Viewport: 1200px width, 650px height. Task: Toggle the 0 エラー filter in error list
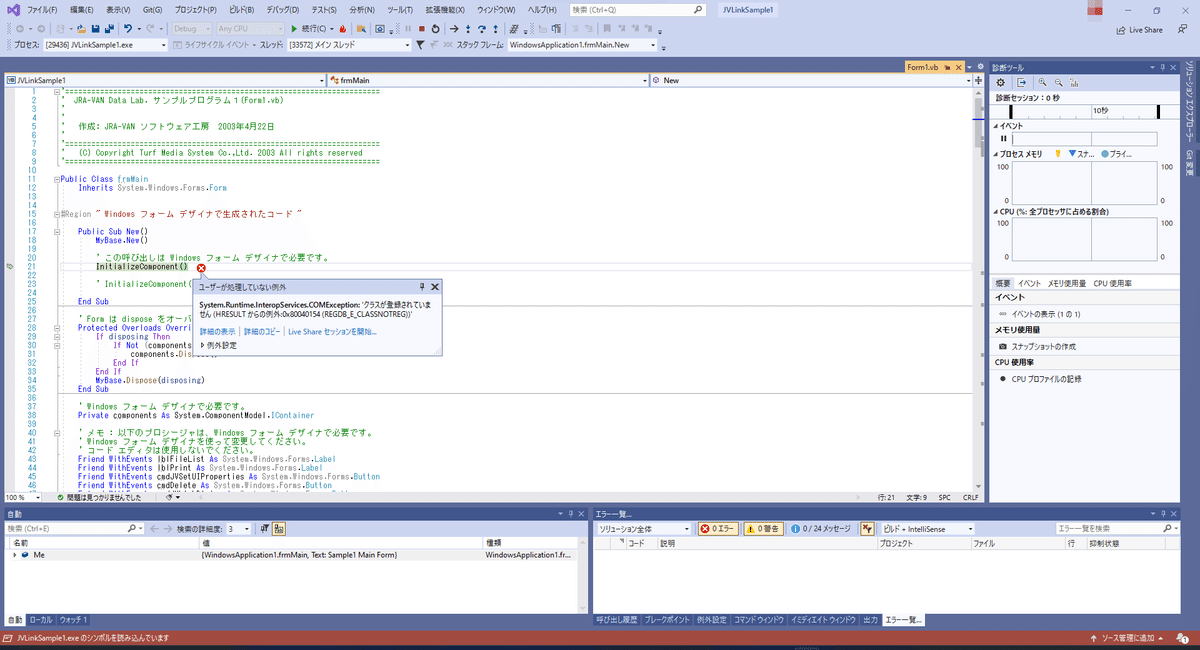tap(718, 528)
